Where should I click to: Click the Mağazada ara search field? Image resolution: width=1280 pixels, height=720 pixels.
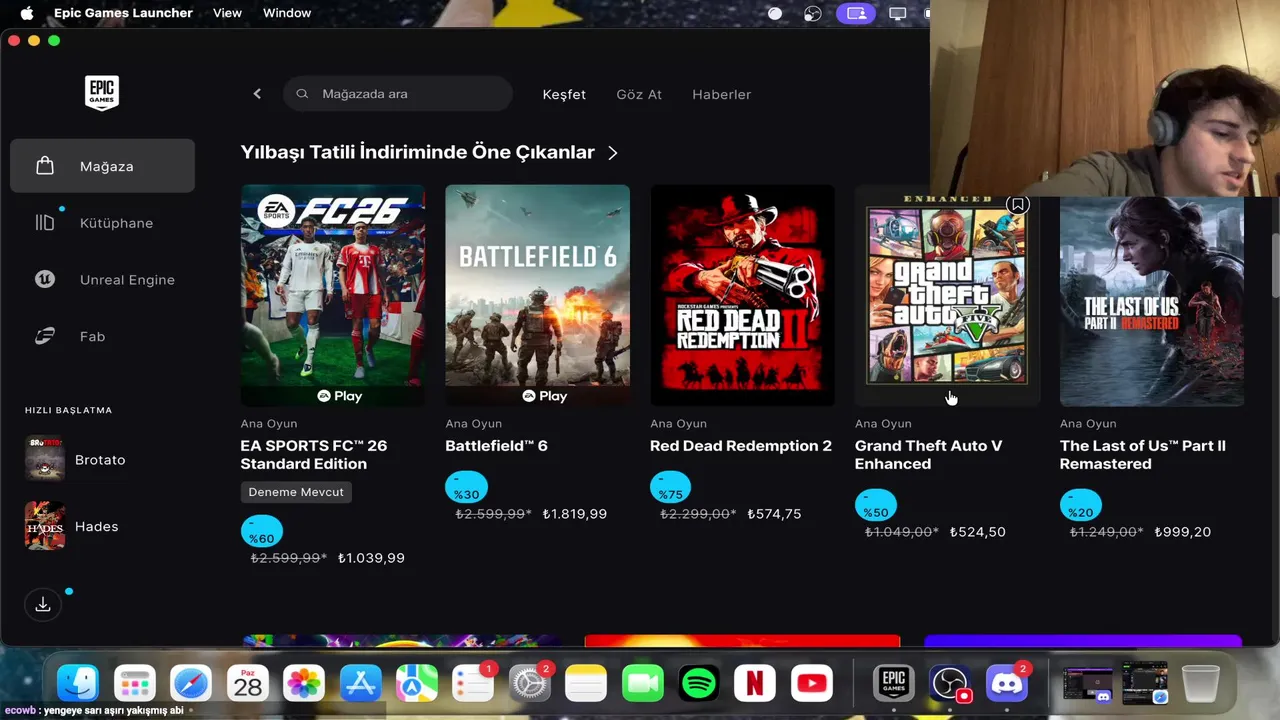pos(398,94)
